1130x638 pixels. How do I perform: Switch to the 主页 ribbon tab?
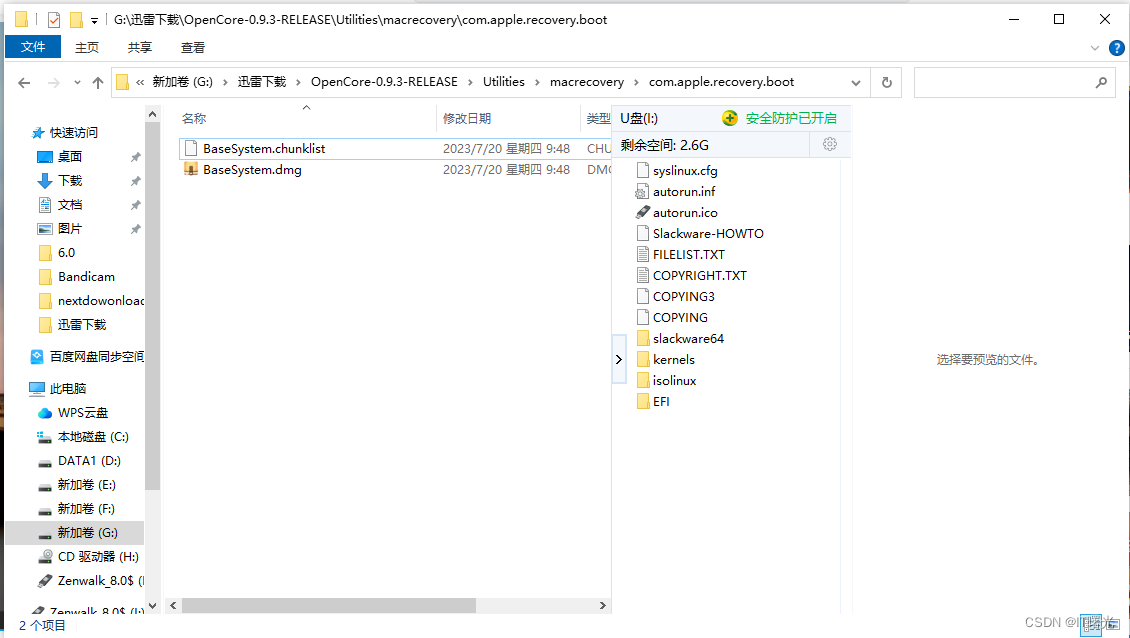86,48
